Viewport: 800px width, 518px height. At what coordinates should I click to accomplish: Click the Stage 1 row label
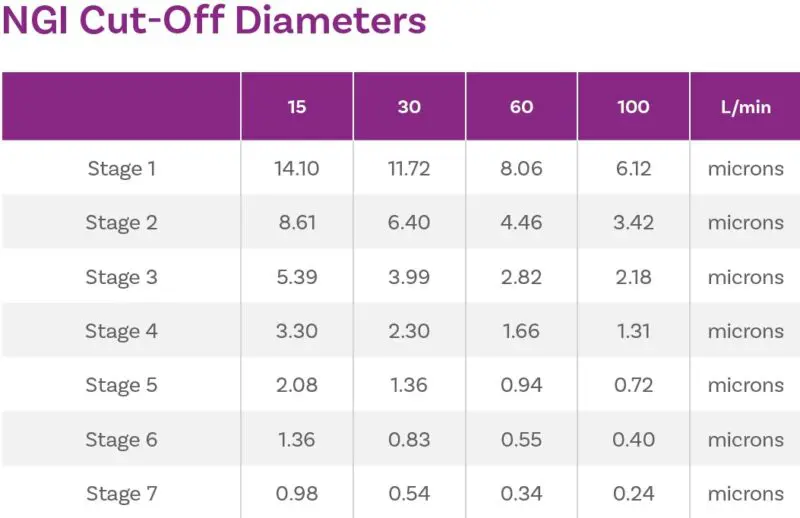point(121,169)
